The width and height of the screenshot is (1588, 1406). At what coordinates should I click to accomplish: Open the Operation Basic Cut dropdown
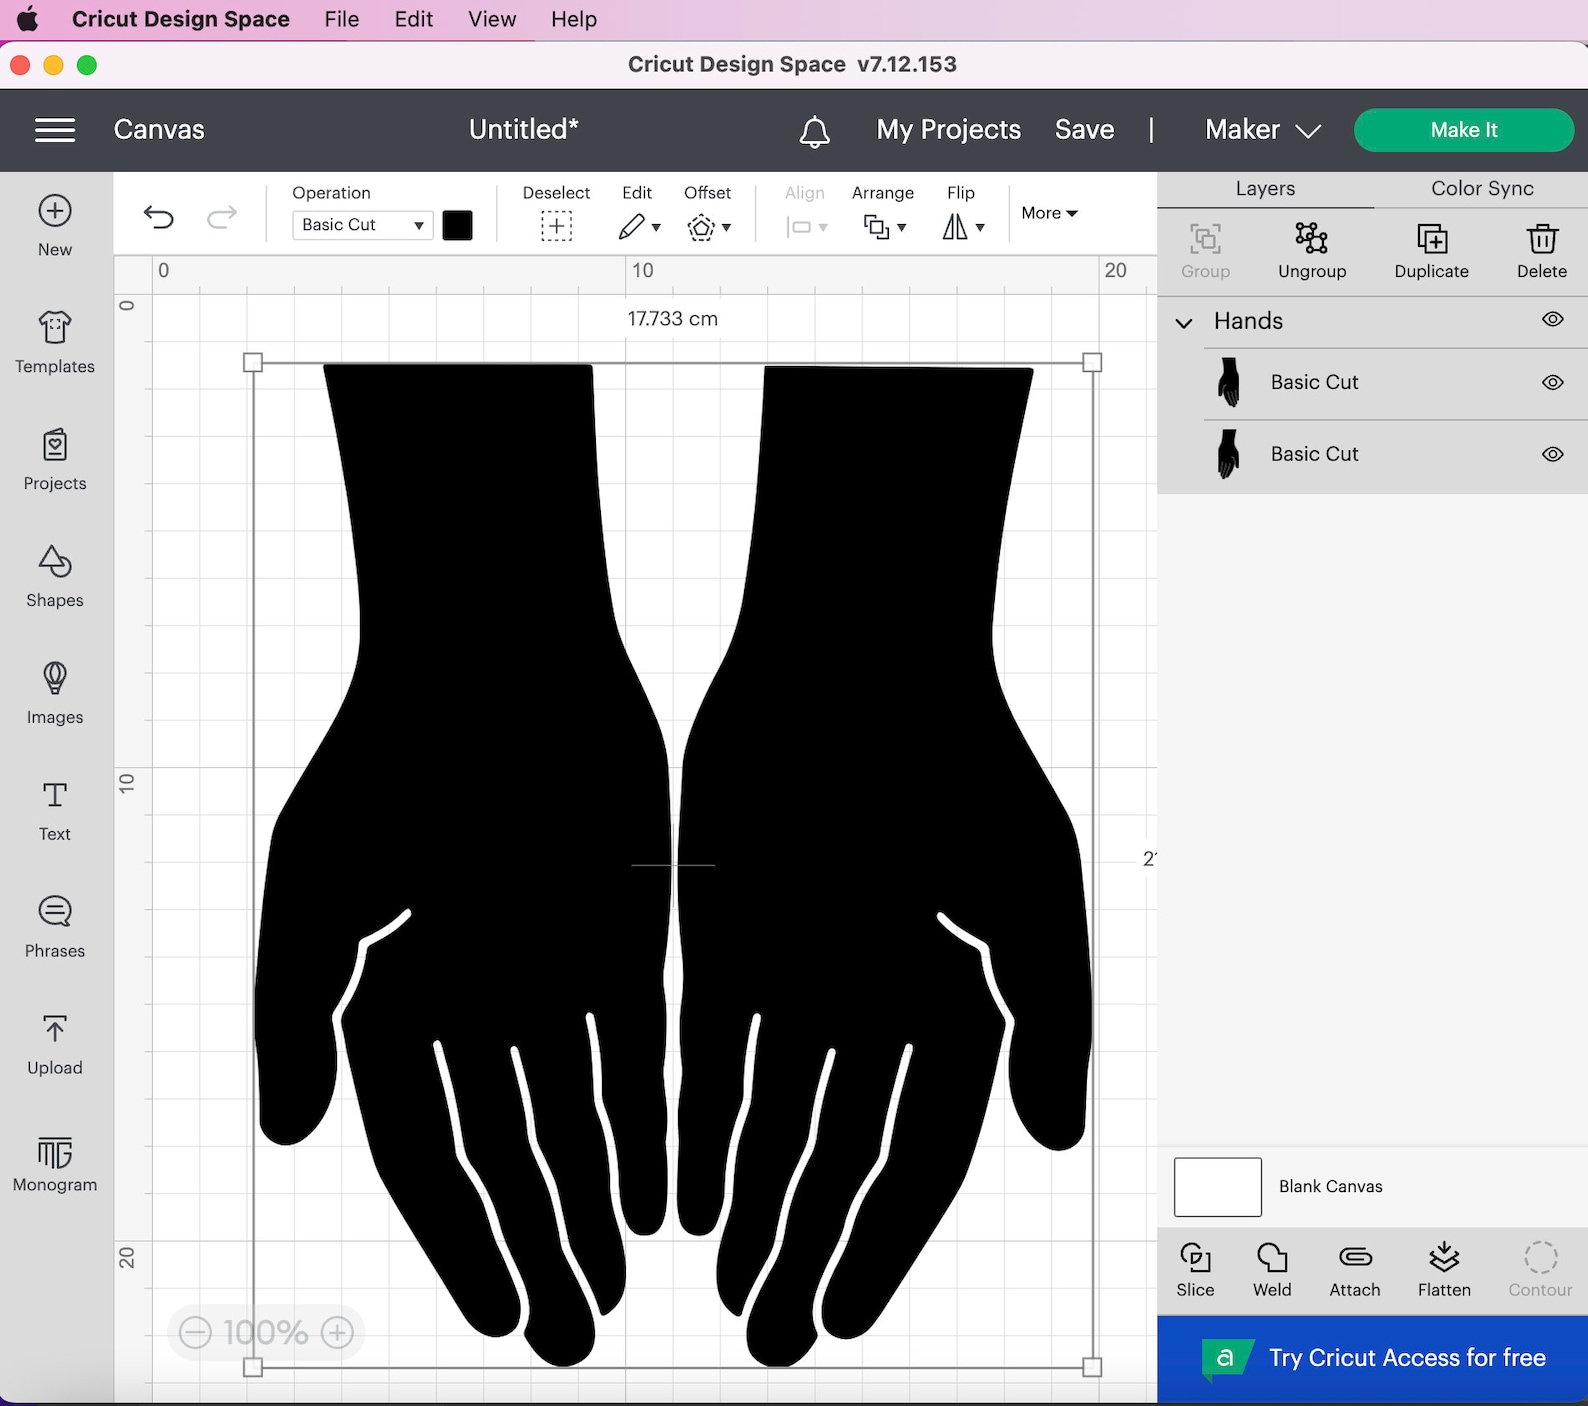[362, 225]
